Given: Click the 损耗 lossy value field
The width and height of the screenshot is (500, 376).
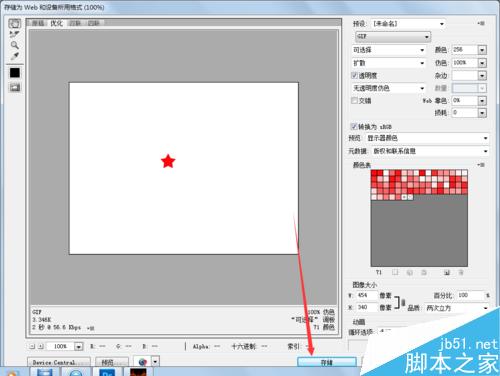Looking at the screenshot, I should (465, 113).
